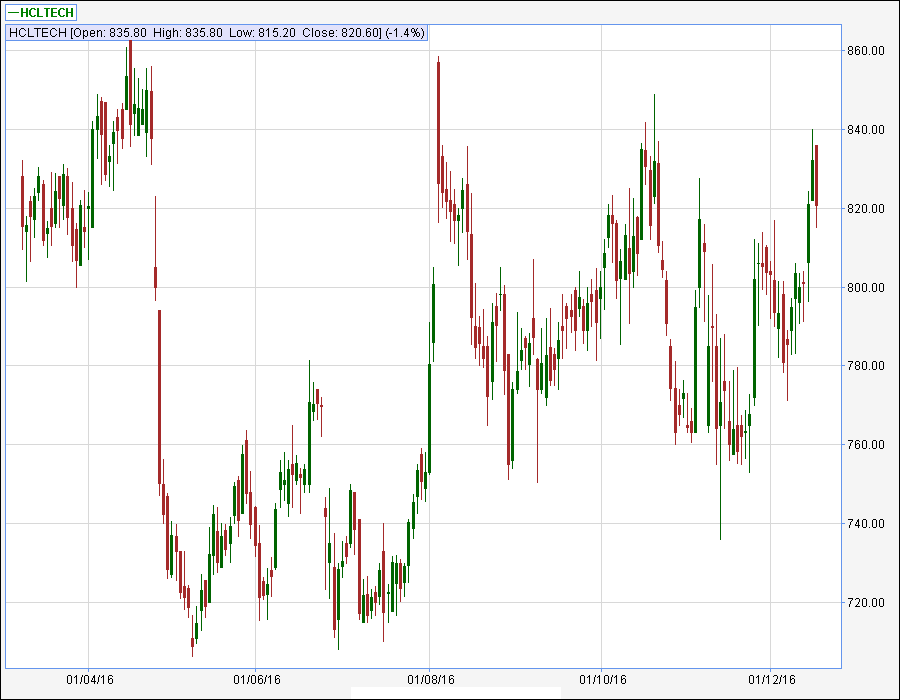Click the 760.00 price axis label
The width and height of the screenshot is (900, 700).
pyautogui.click(x=866, y=445)
